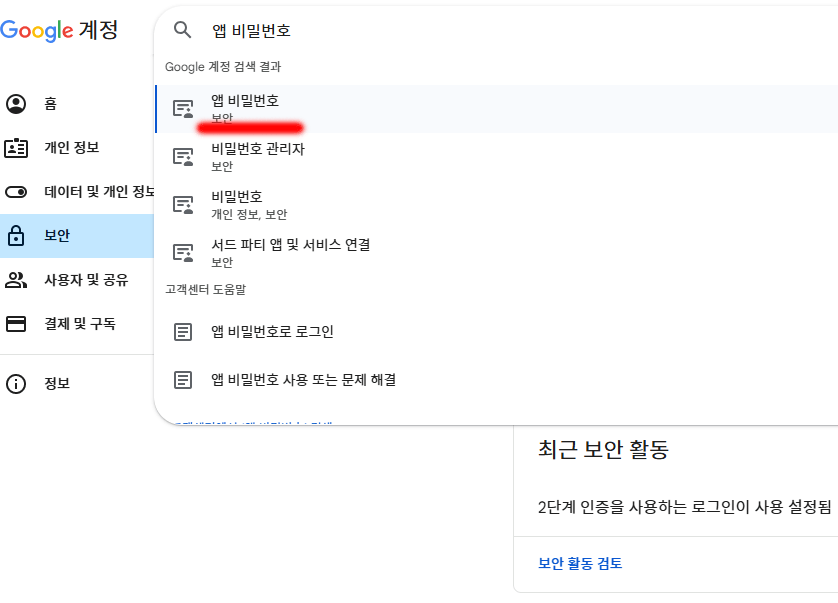Click the article icon beside 앱 비밀번호로 로그인
This screenshot has height=603, width=838.
coord(183,332)
